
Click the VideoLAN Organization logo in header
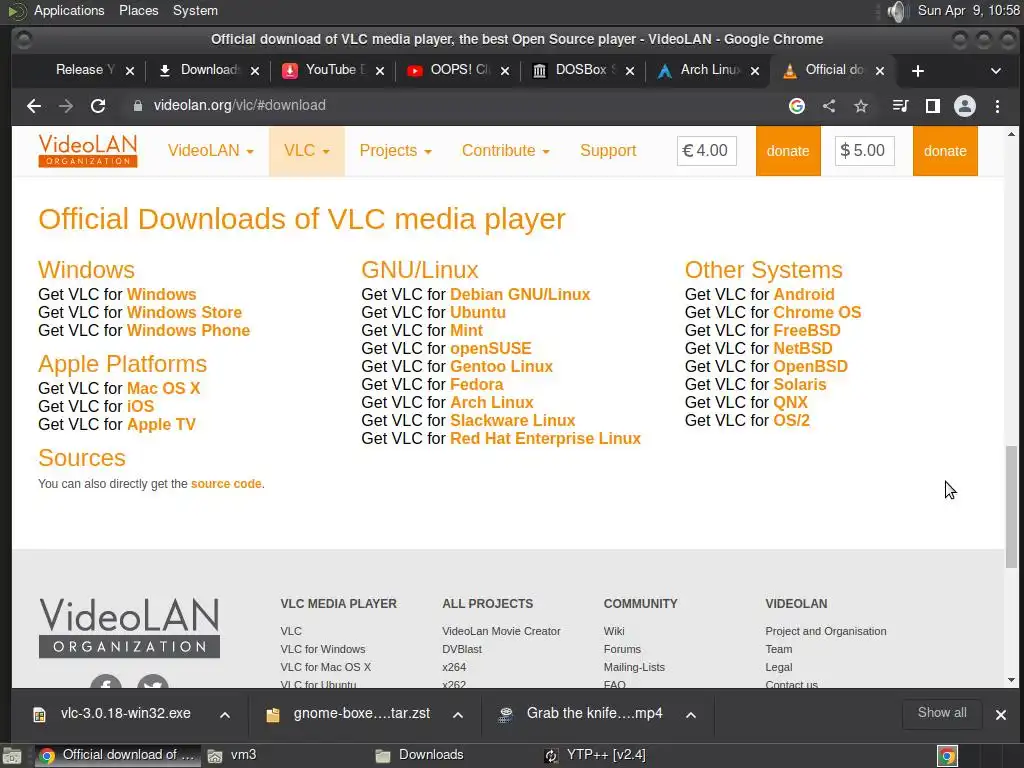pos(88,151)
